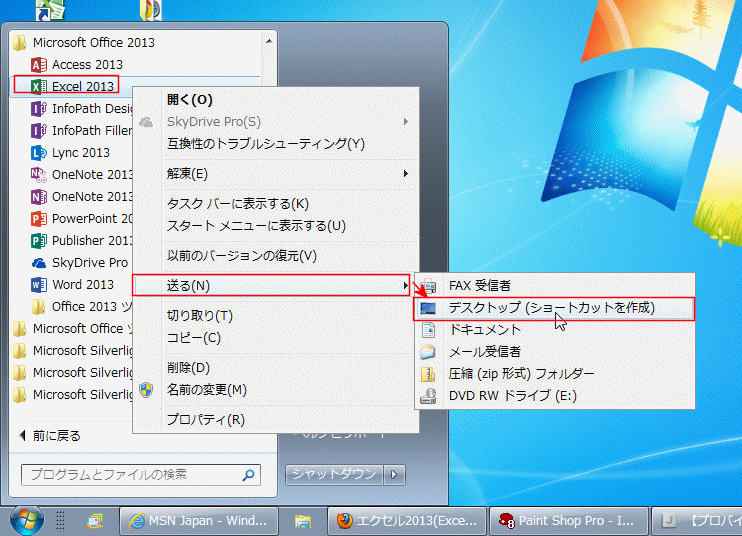
Task: Click the Word 2013 icon
Action: [39, 284]
